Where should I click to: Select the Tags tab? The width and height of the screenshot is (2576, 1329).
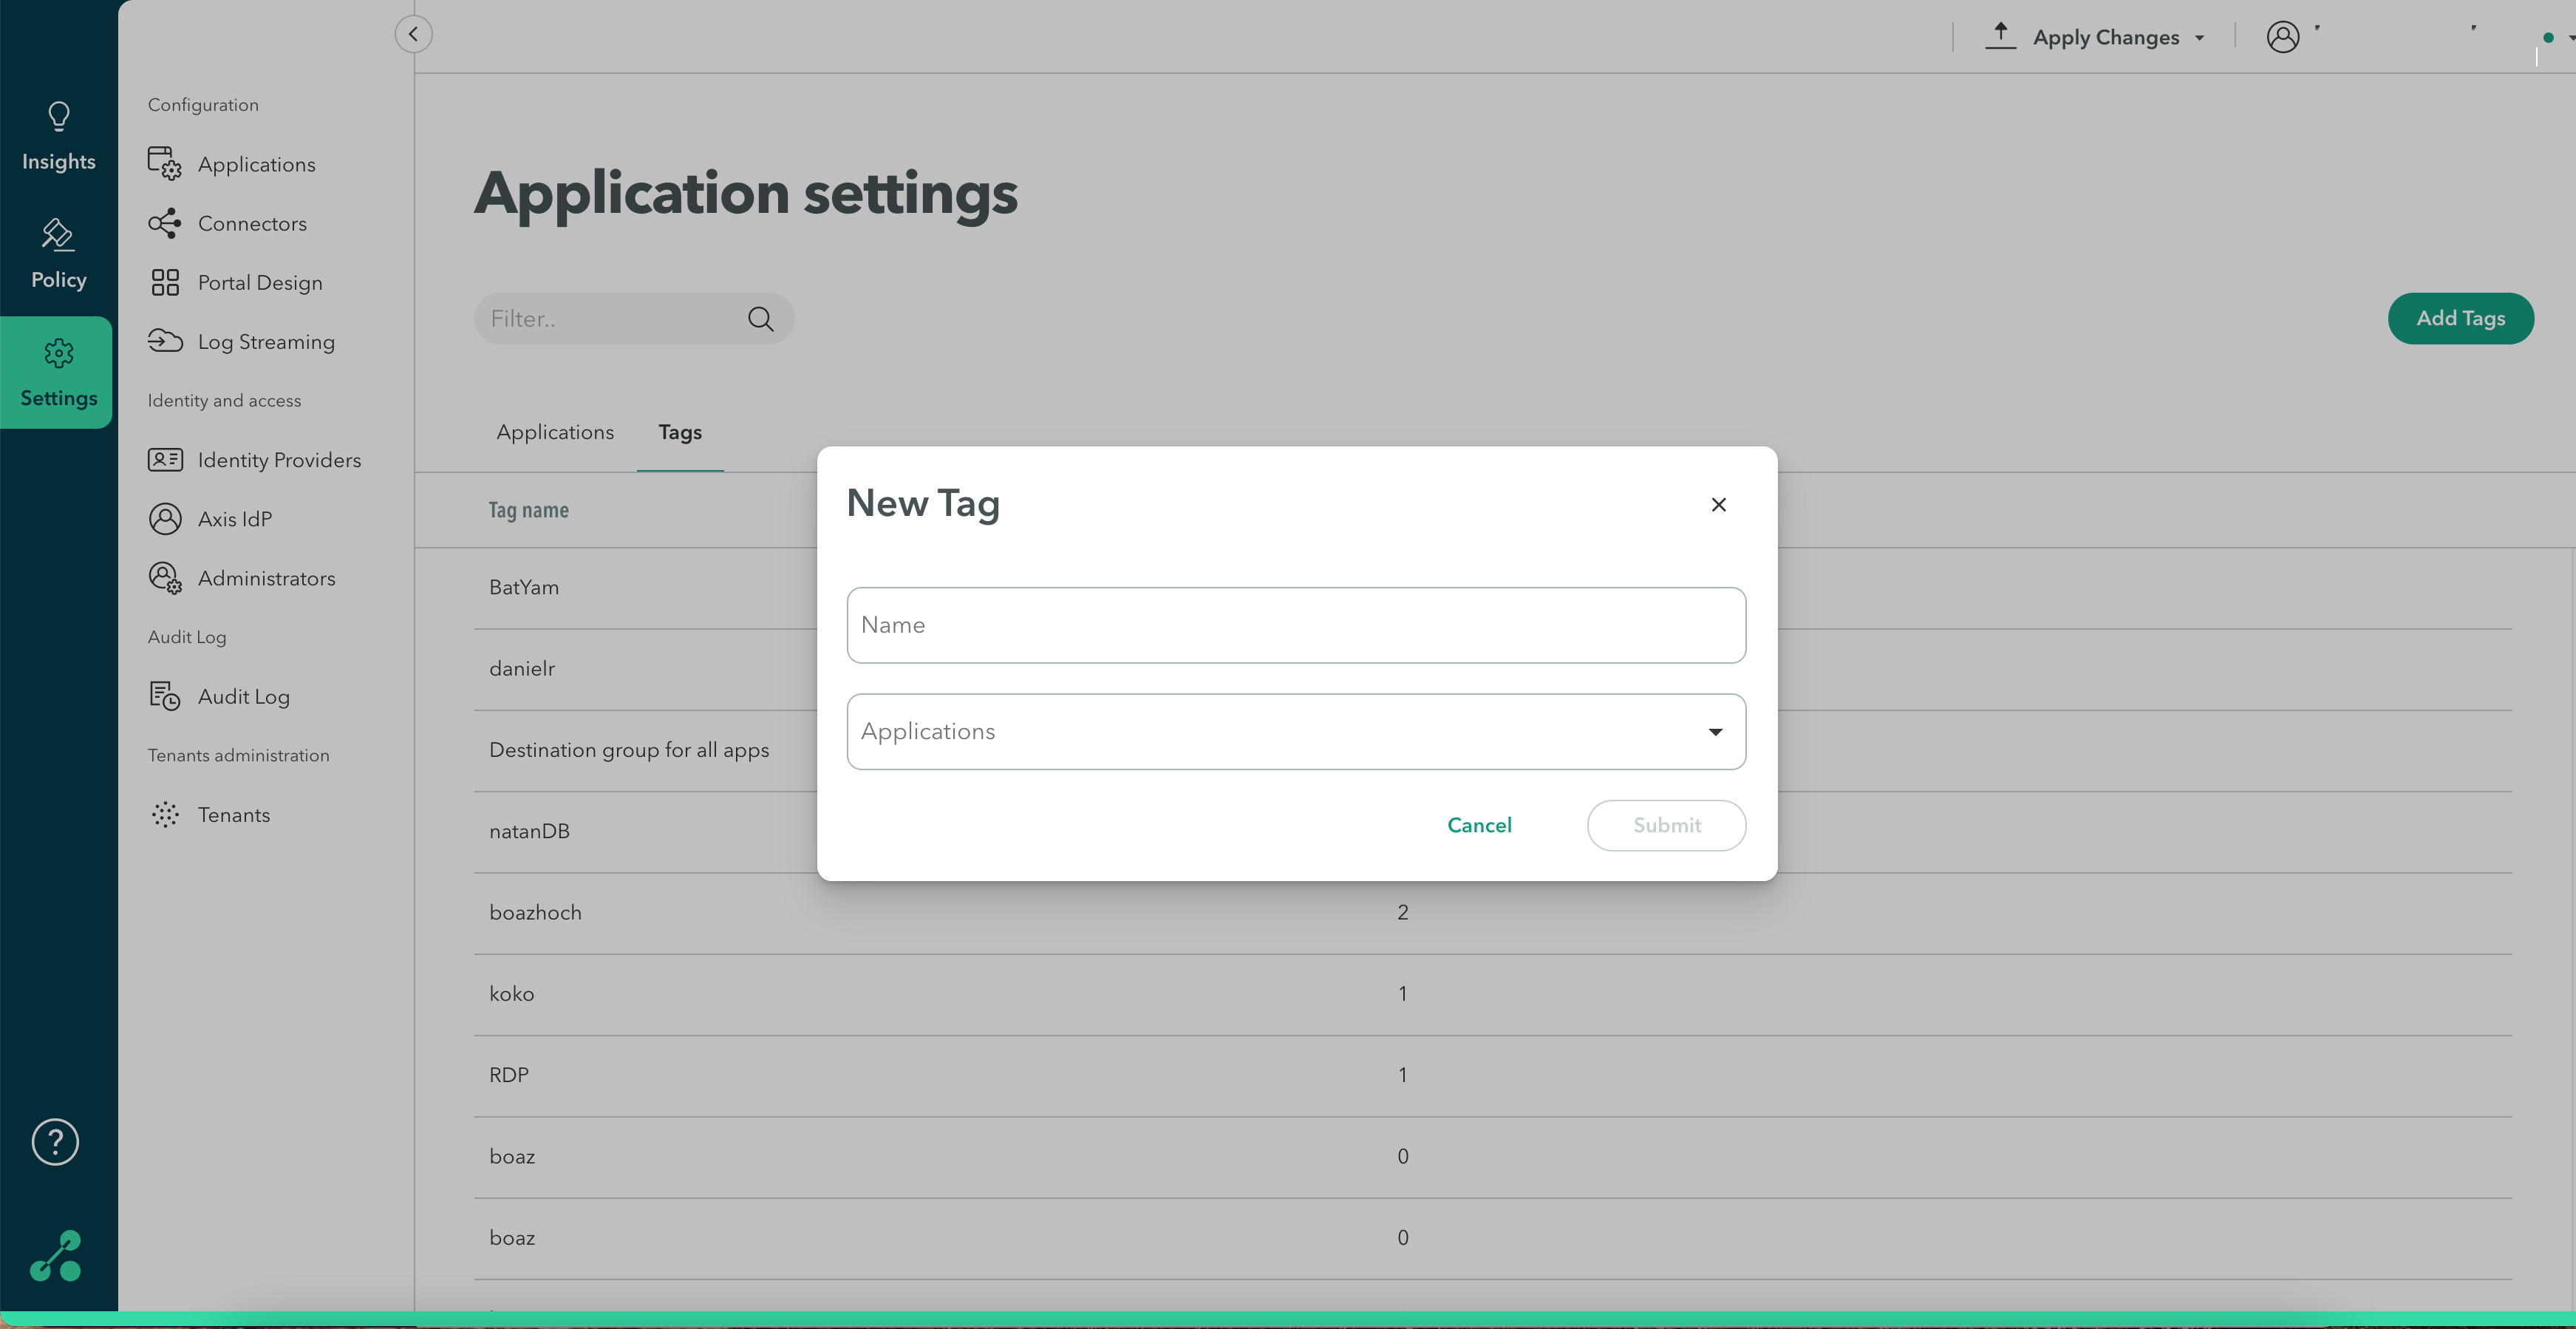click(679, 432)
